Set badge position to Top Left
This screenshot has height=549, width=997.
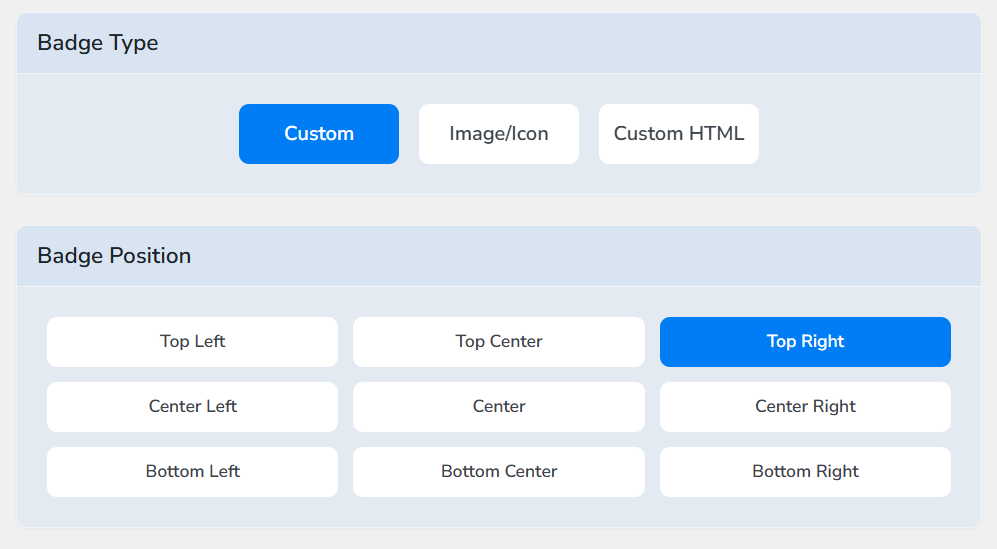(192, 342)
